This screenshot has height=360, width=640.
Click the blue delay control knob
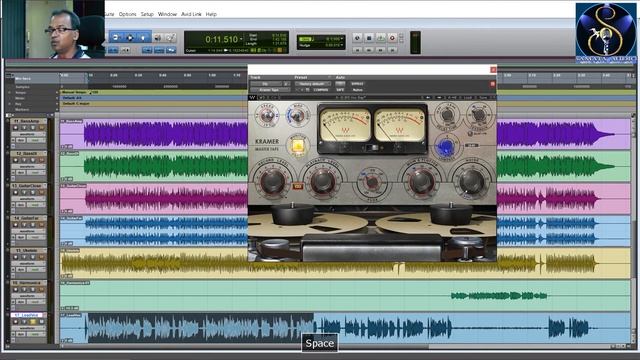[446, 147]
